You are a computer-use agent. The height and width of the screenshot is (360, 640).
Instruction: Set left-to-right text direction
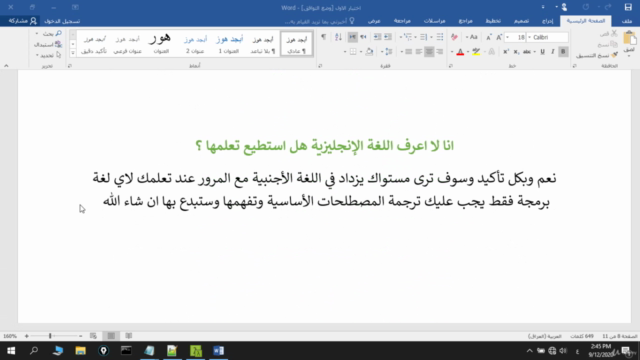point(352,37)
